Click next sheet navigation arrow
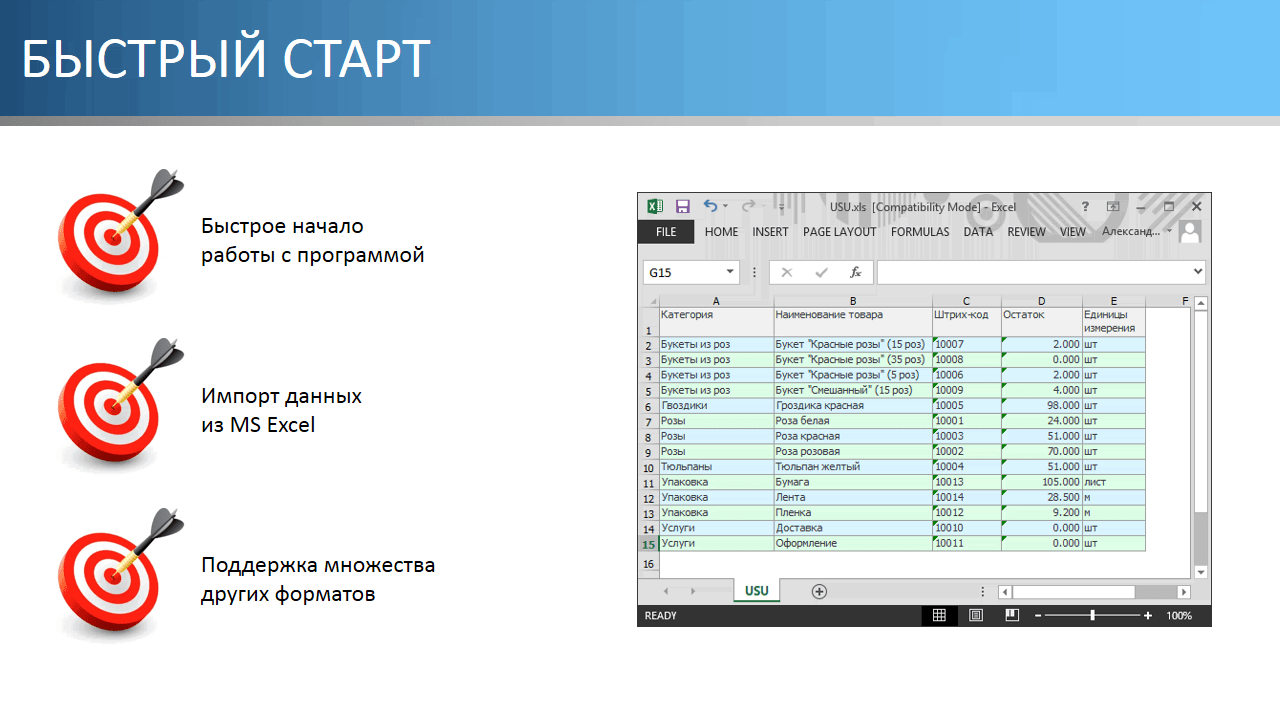Screen dimensions: 1280x720 click(x=693, y=592)
